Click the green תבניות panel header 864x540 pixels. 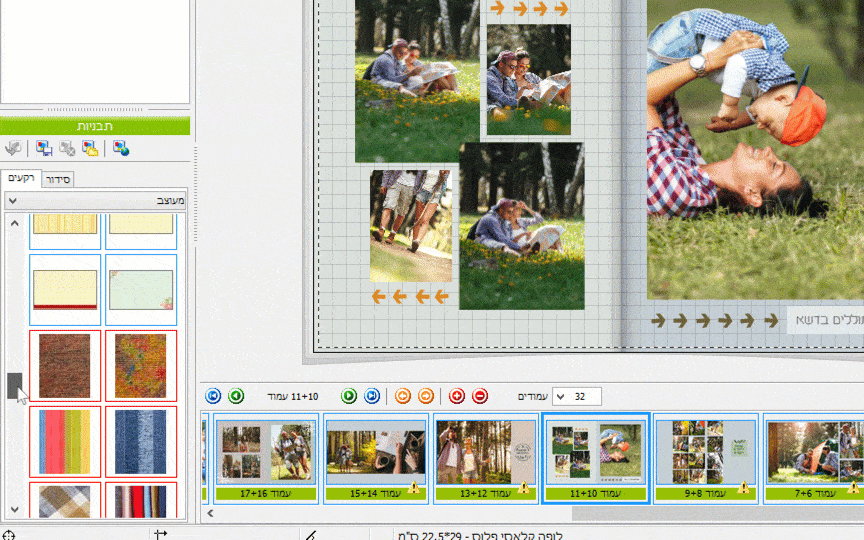pos(94,127)
